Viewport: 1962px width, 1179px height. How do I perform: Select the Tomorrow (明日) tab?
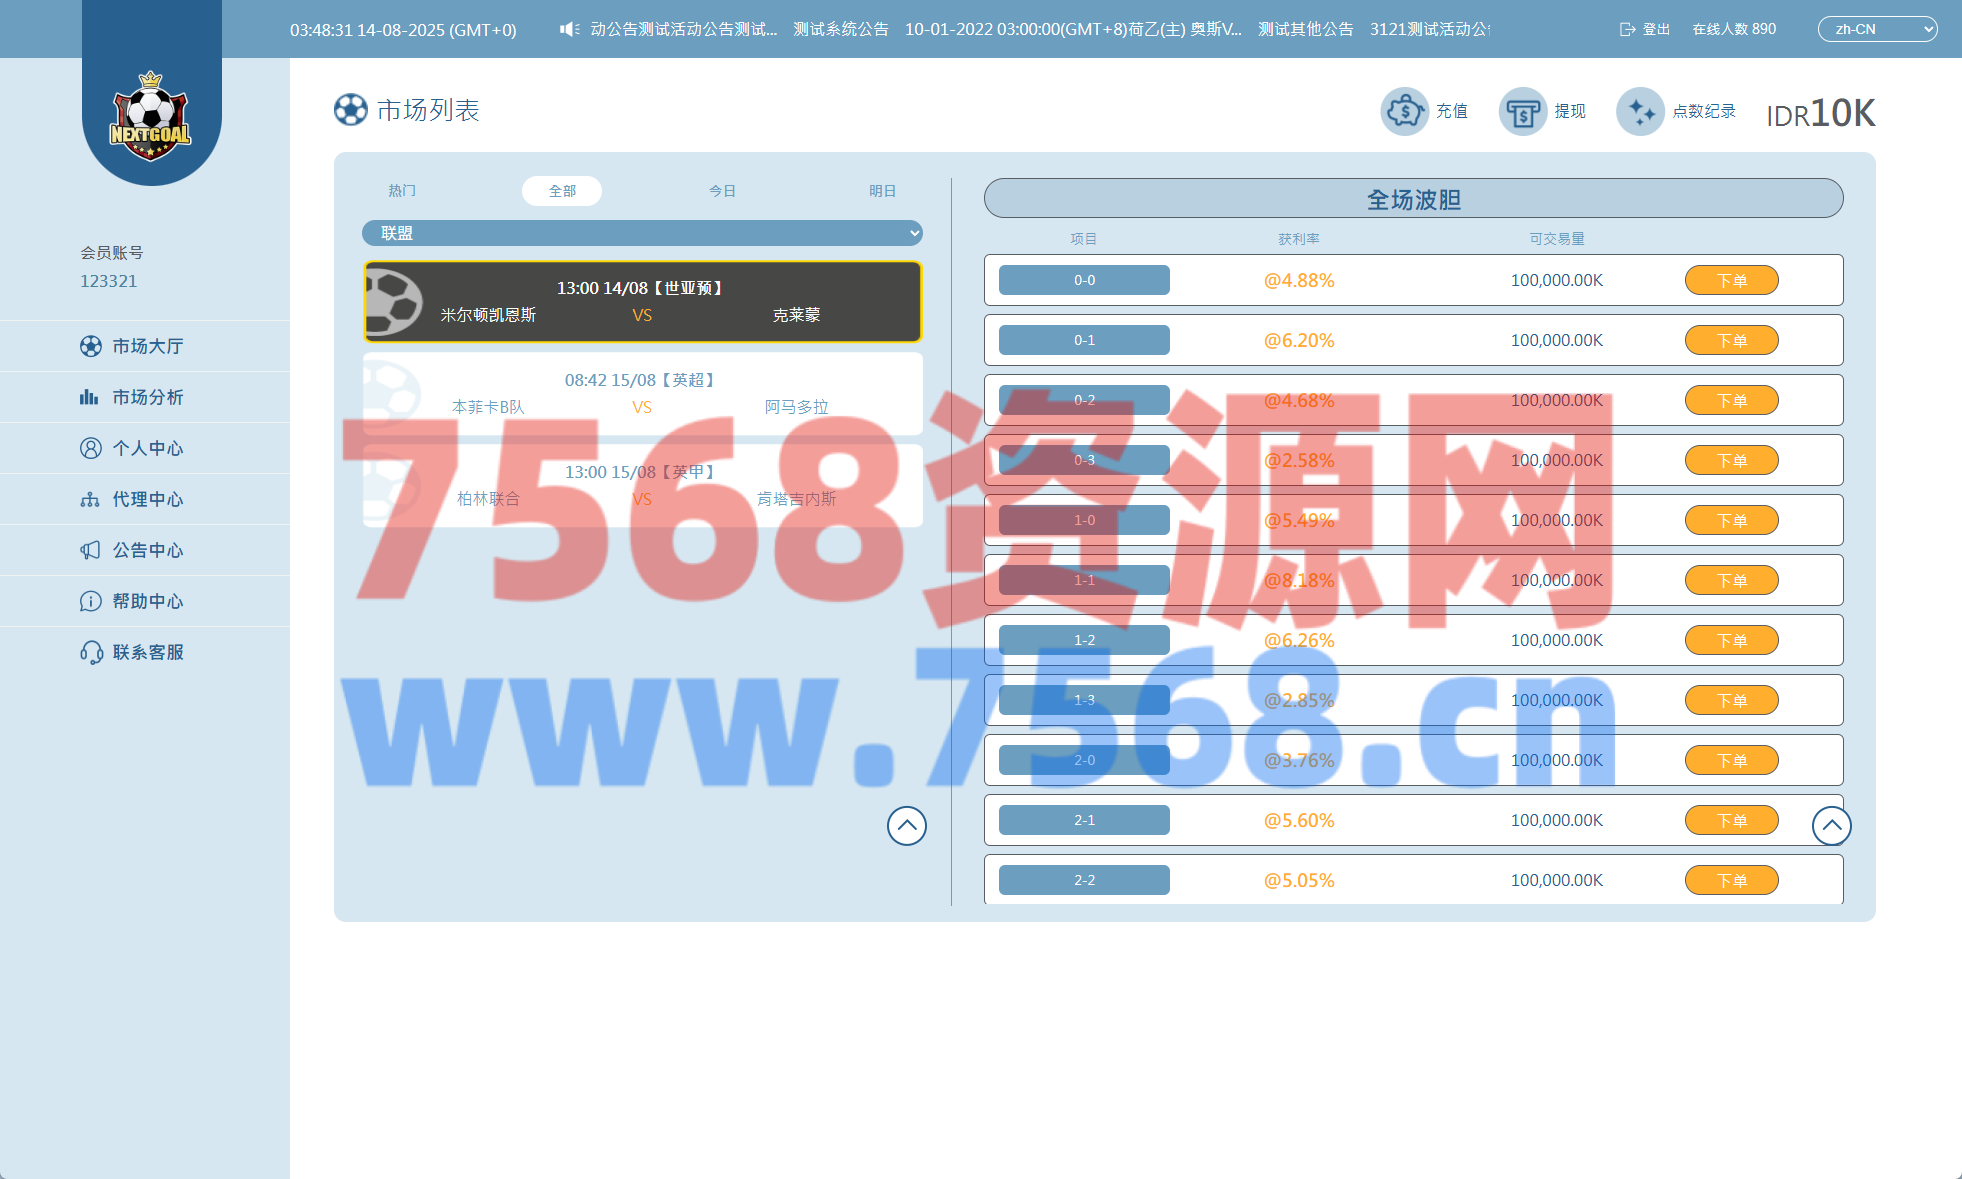tap(882, 191)
